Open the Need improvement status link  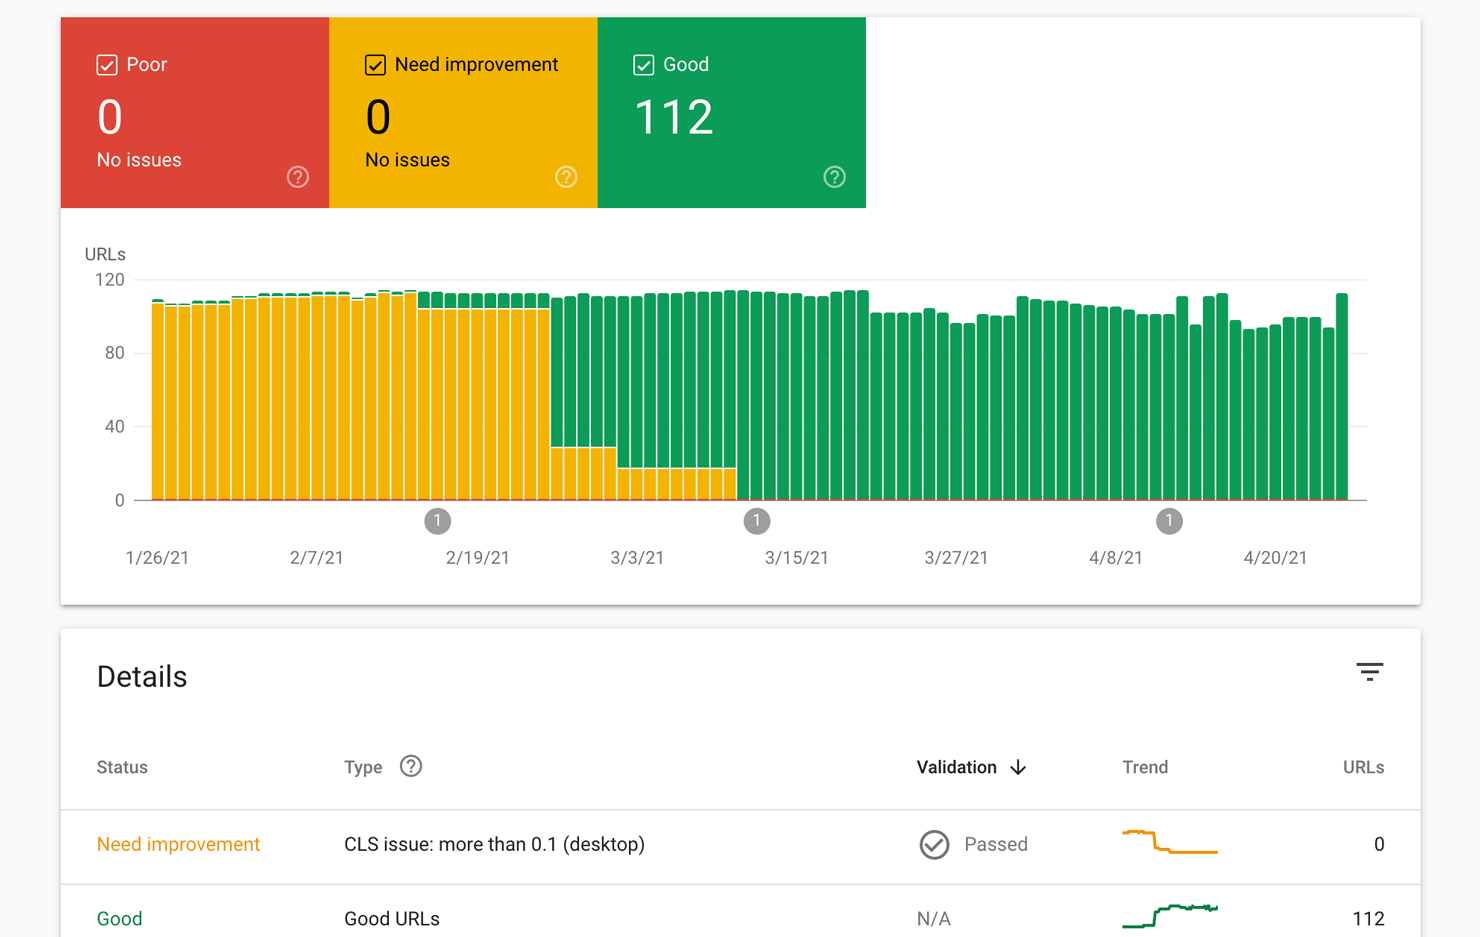[x=178, y=844]
